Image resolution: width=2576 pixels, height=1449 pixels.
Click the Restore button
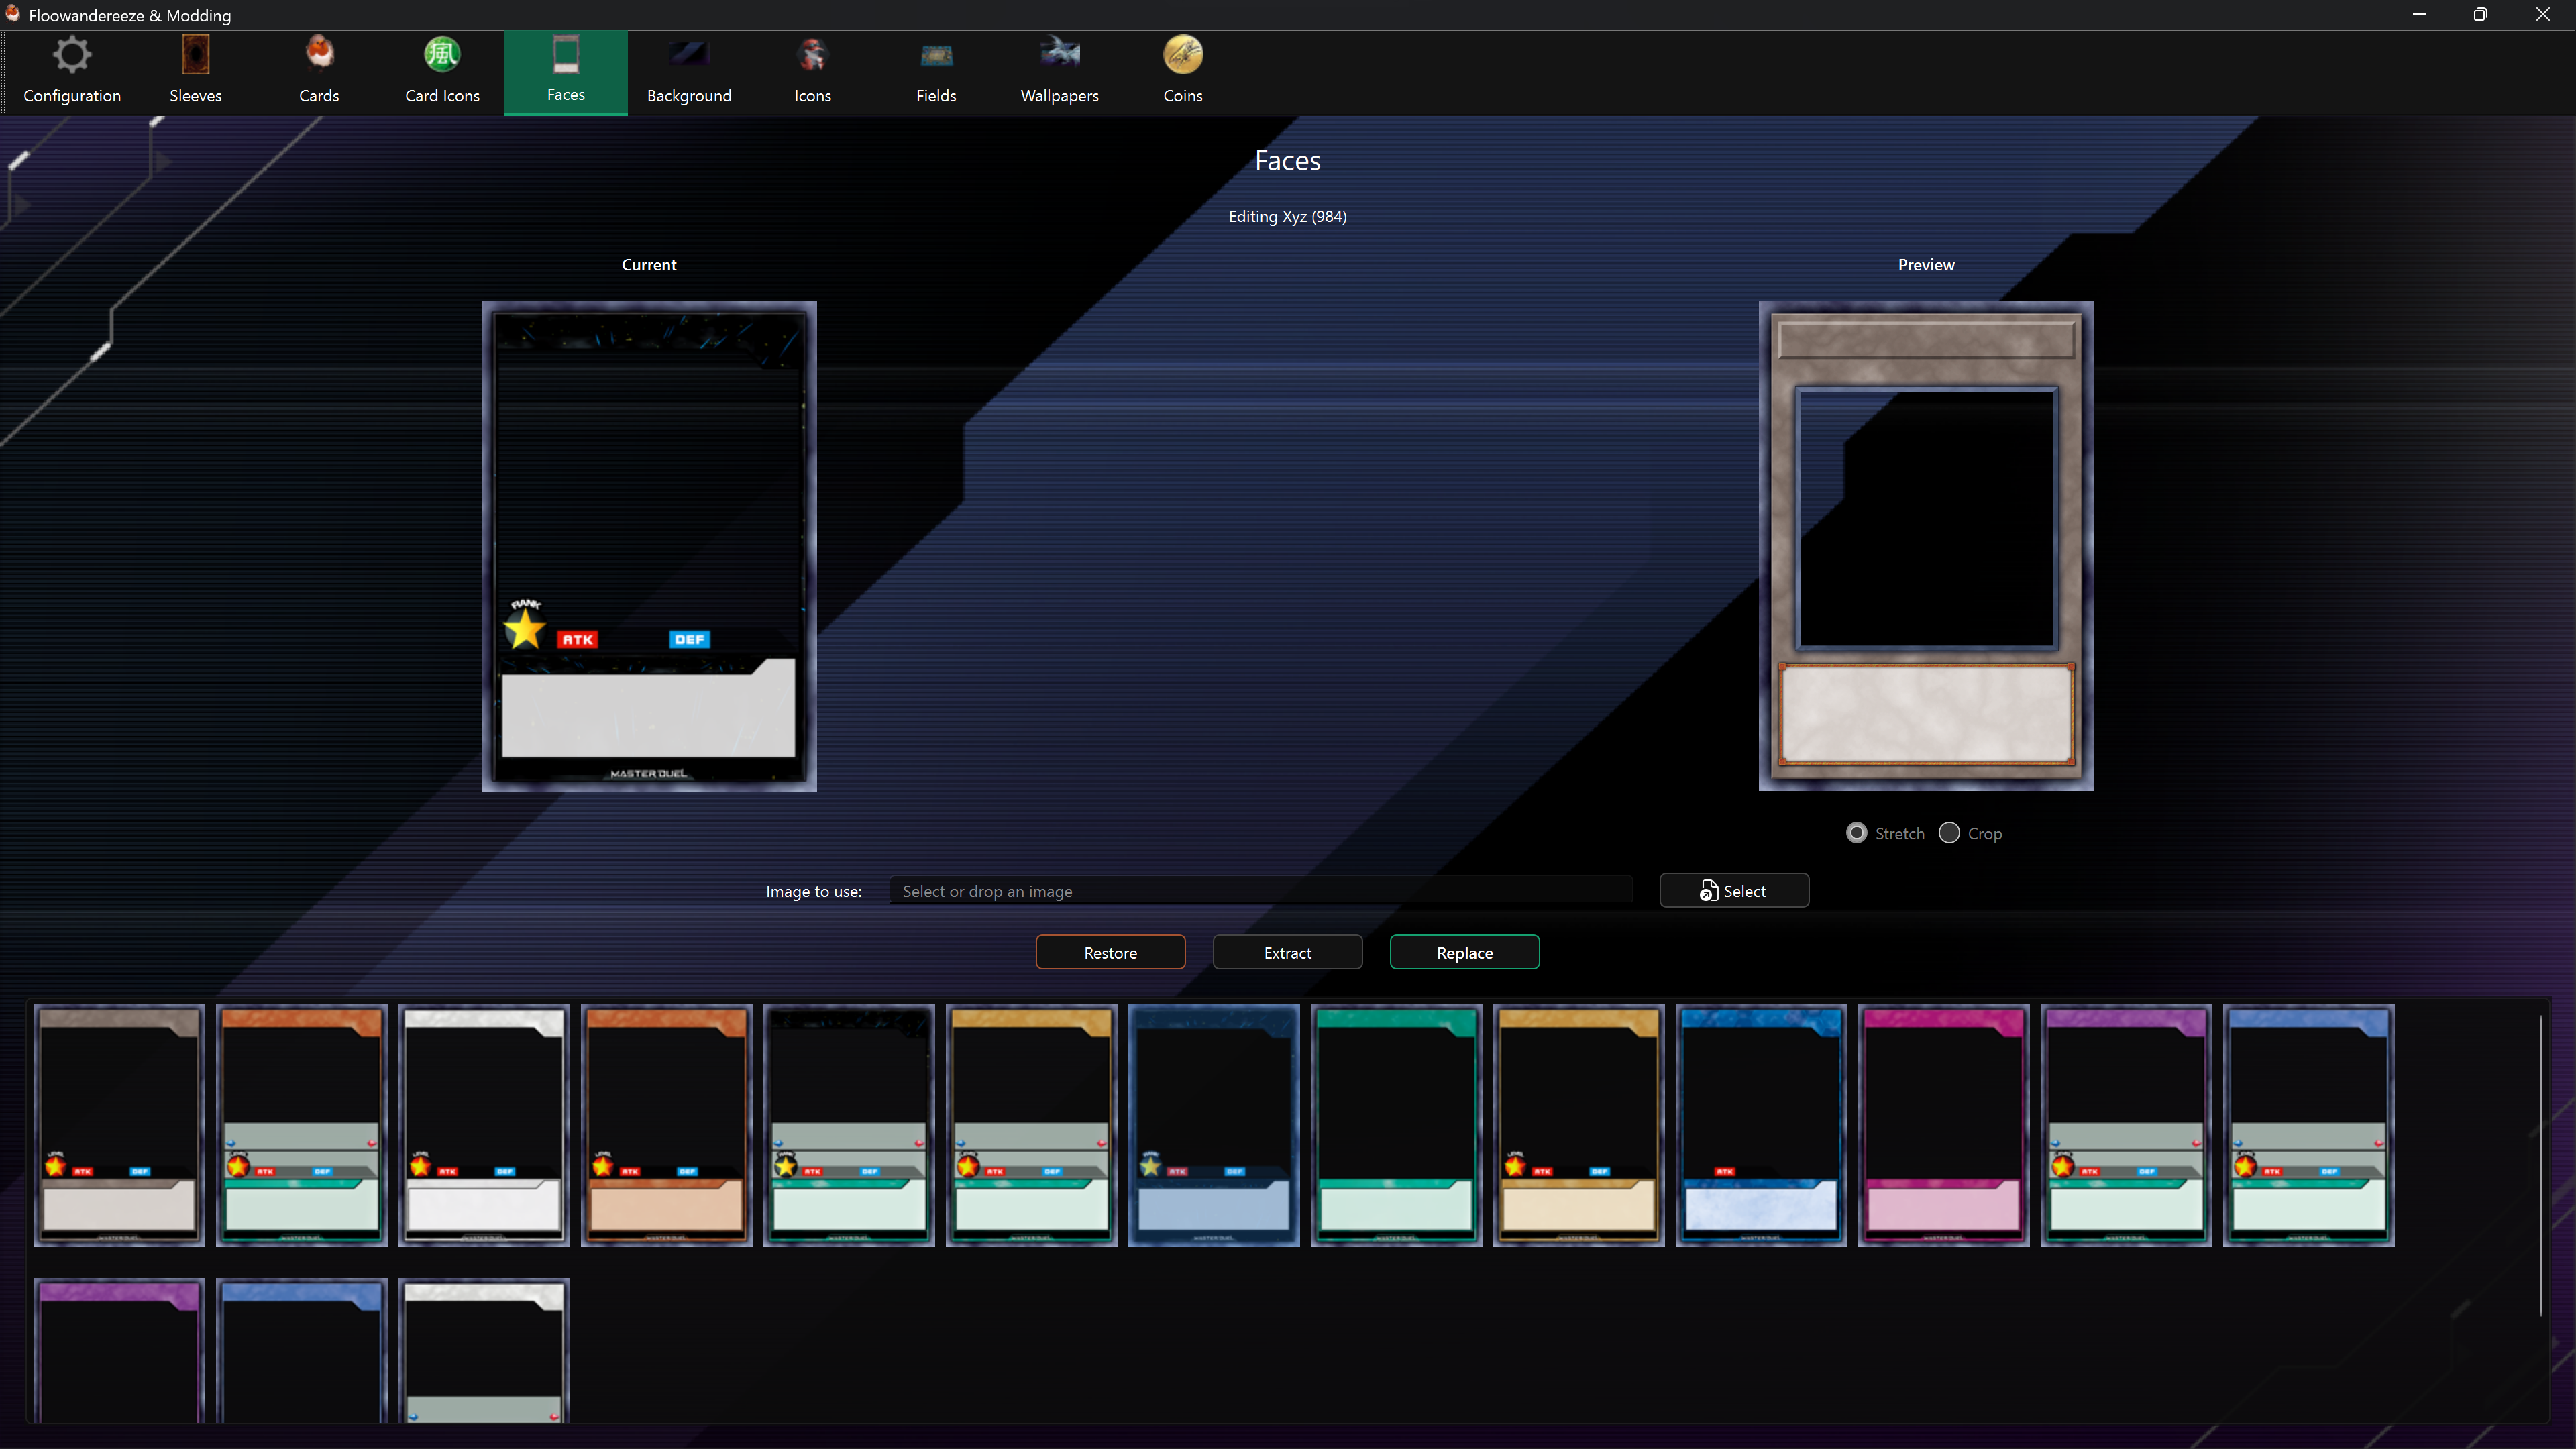(1110, 953)
